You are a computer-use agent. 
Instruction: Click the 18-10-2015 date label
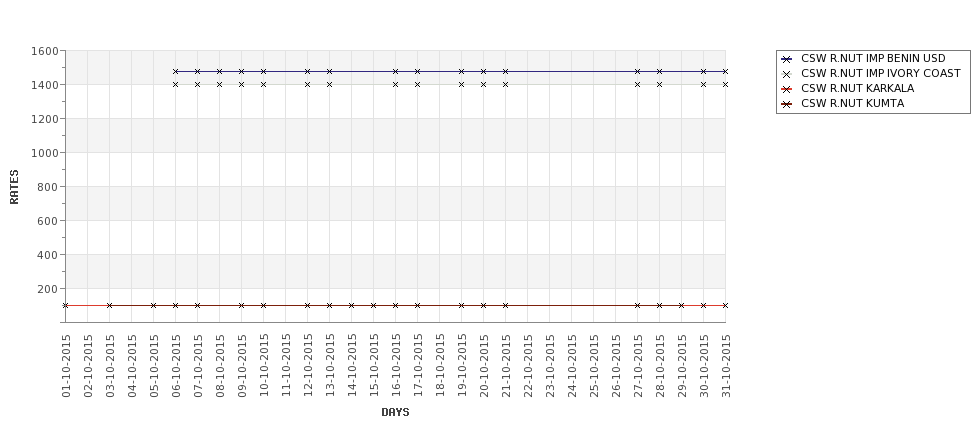click(x=440, y=366)
